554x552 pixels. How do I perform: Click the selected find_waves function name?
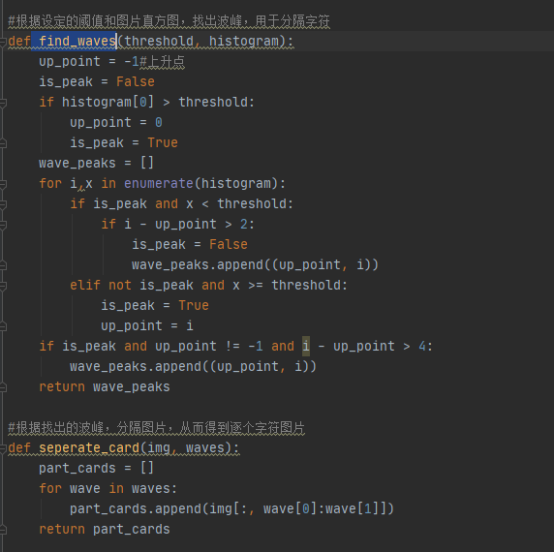[x=77, y=41]
